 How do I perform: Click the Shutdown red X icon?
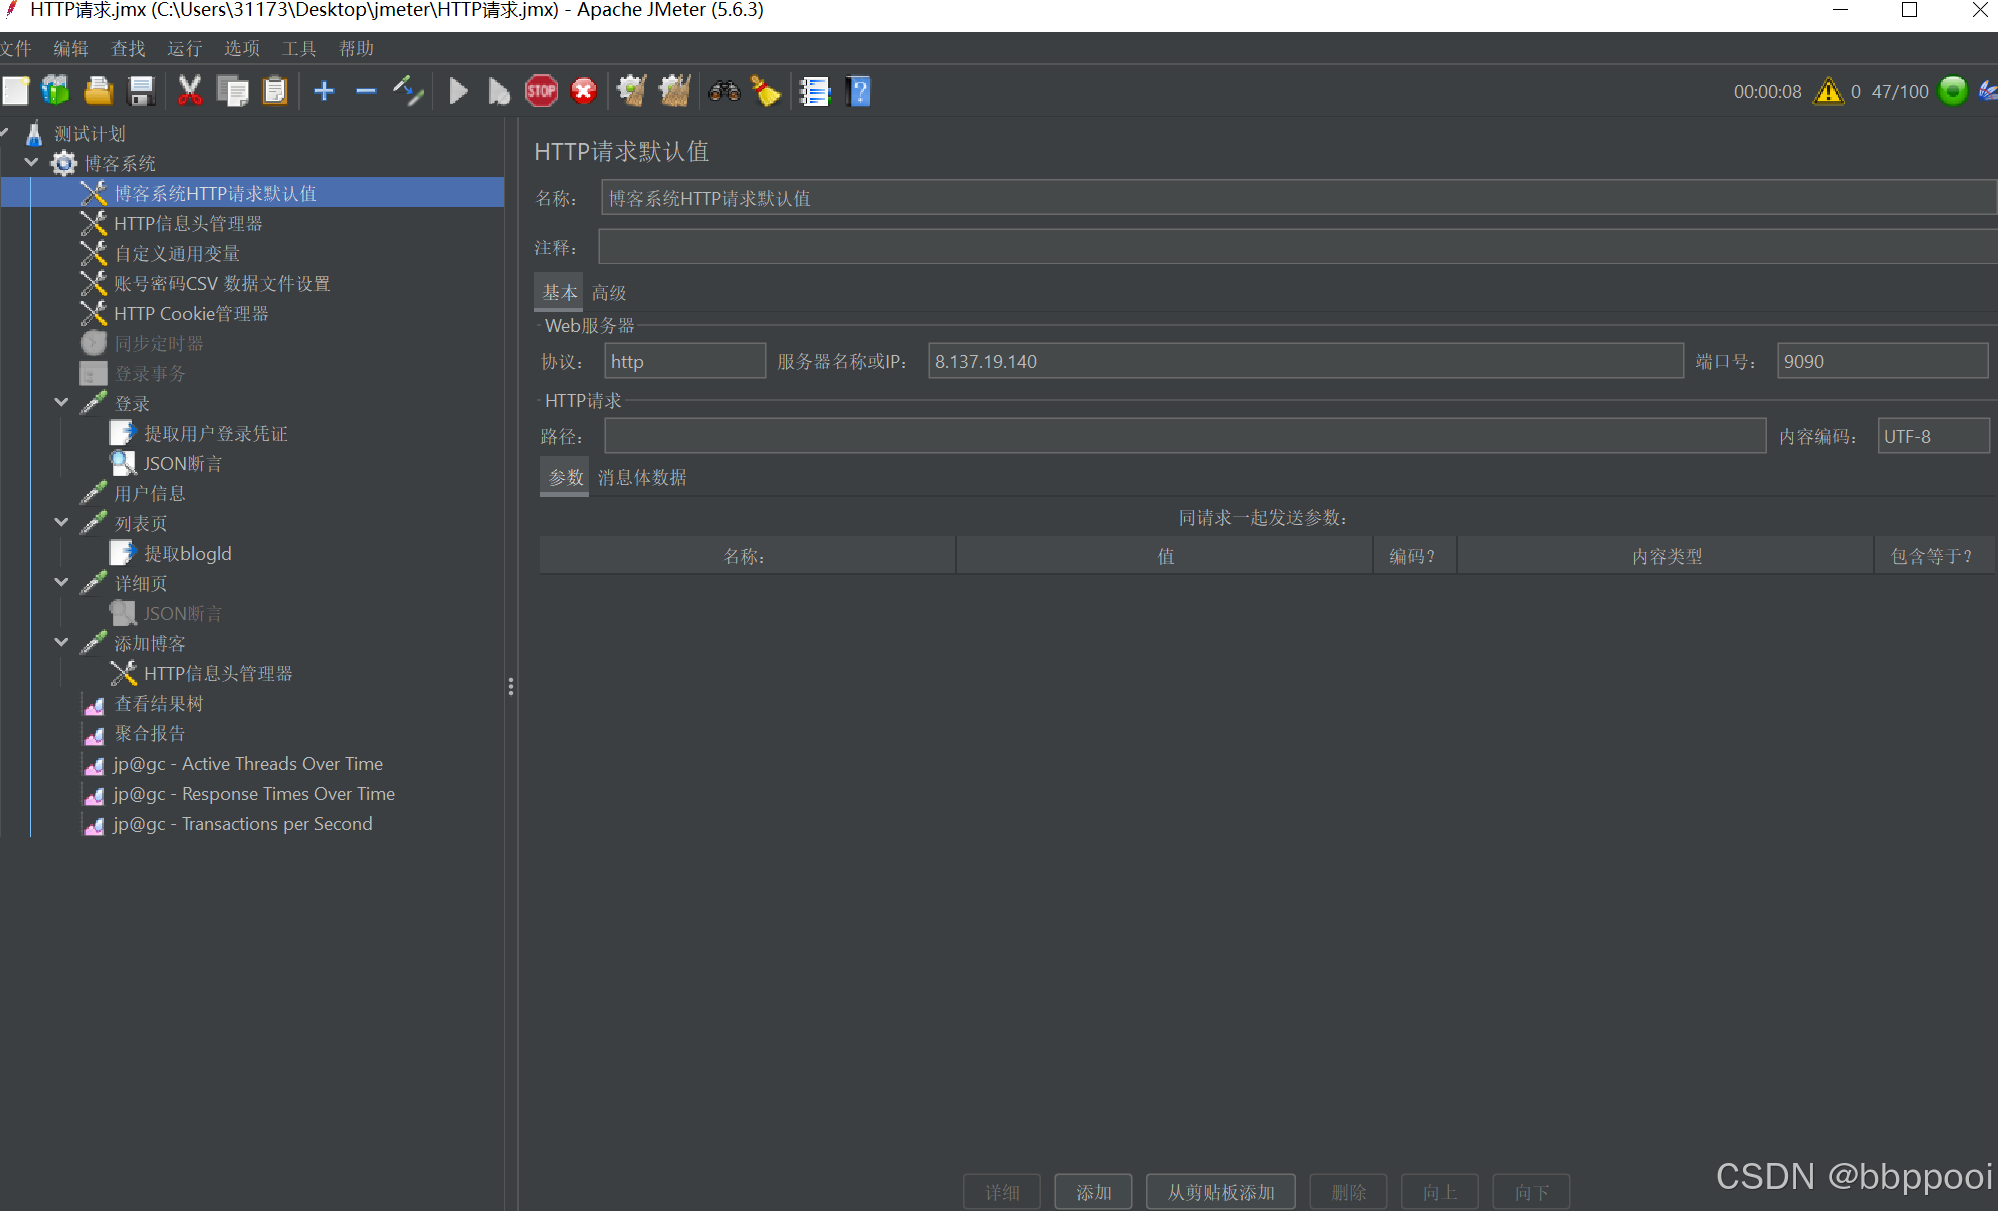pyautogui.click(x=584, y=92)
